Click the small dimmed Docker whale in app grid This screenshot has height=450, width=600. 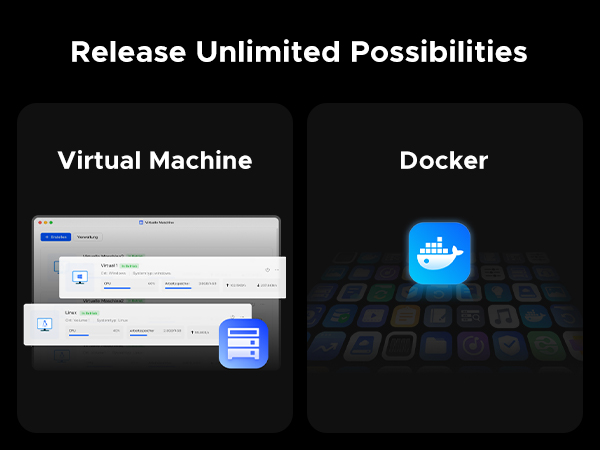pyautogui.click(x=535, y=316)
